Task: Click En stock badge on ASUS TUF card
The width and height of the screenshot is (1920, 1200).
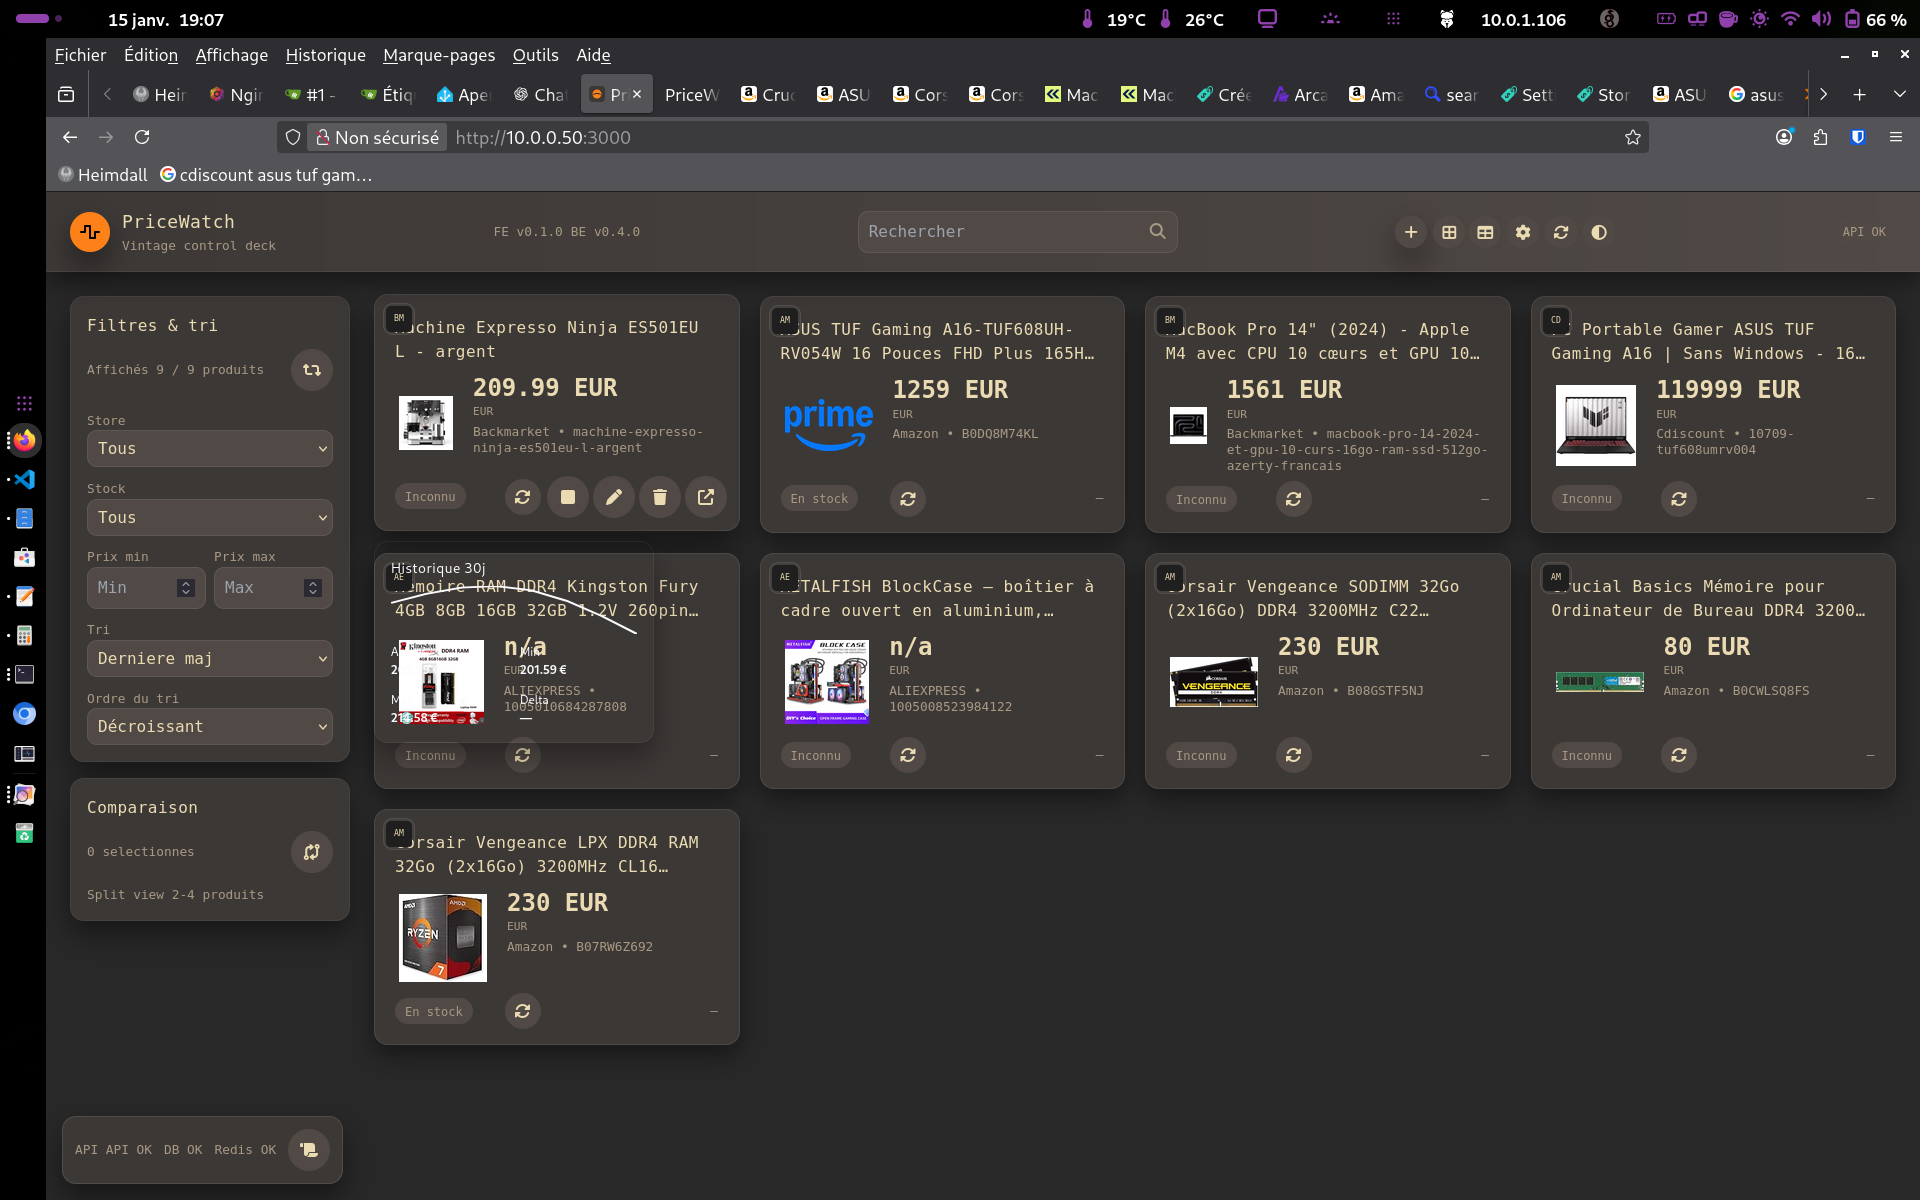Action: click(818, 499)
